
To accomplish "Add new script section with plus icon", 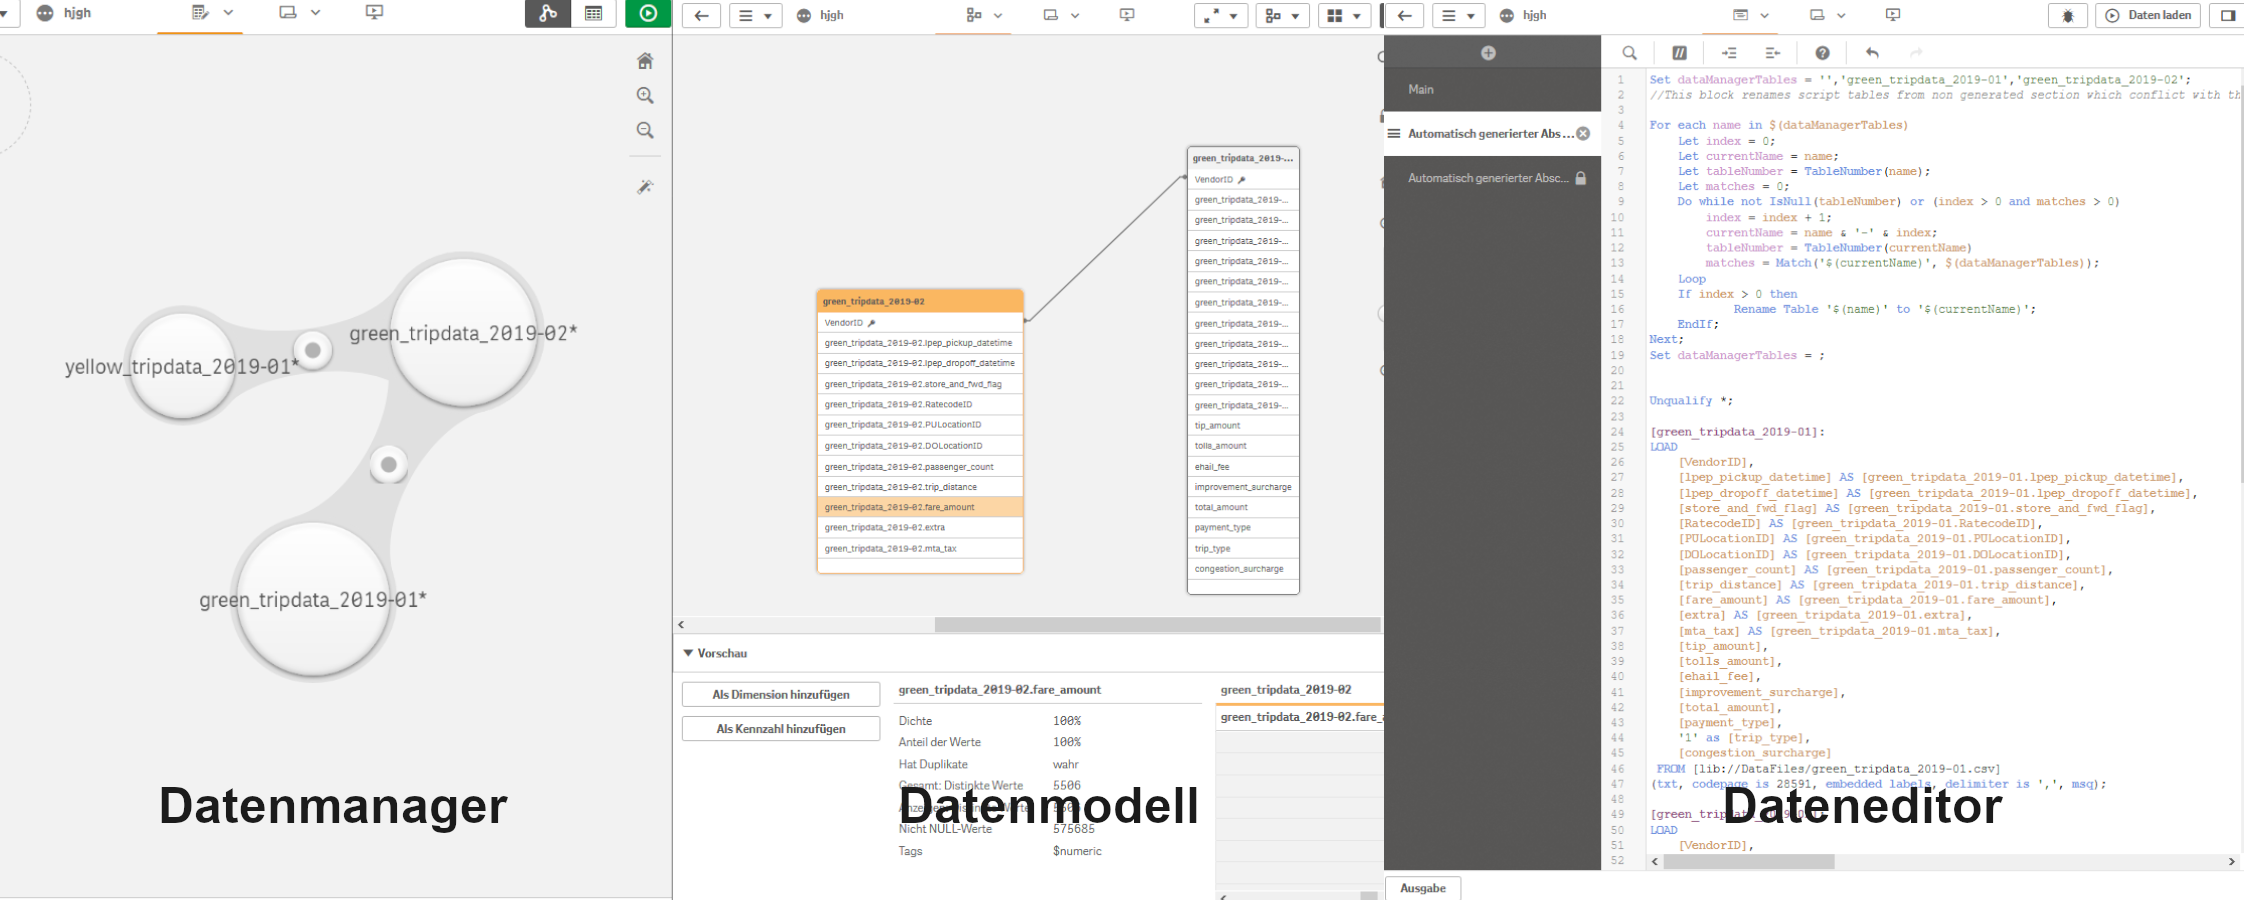I will (1488, 53).
